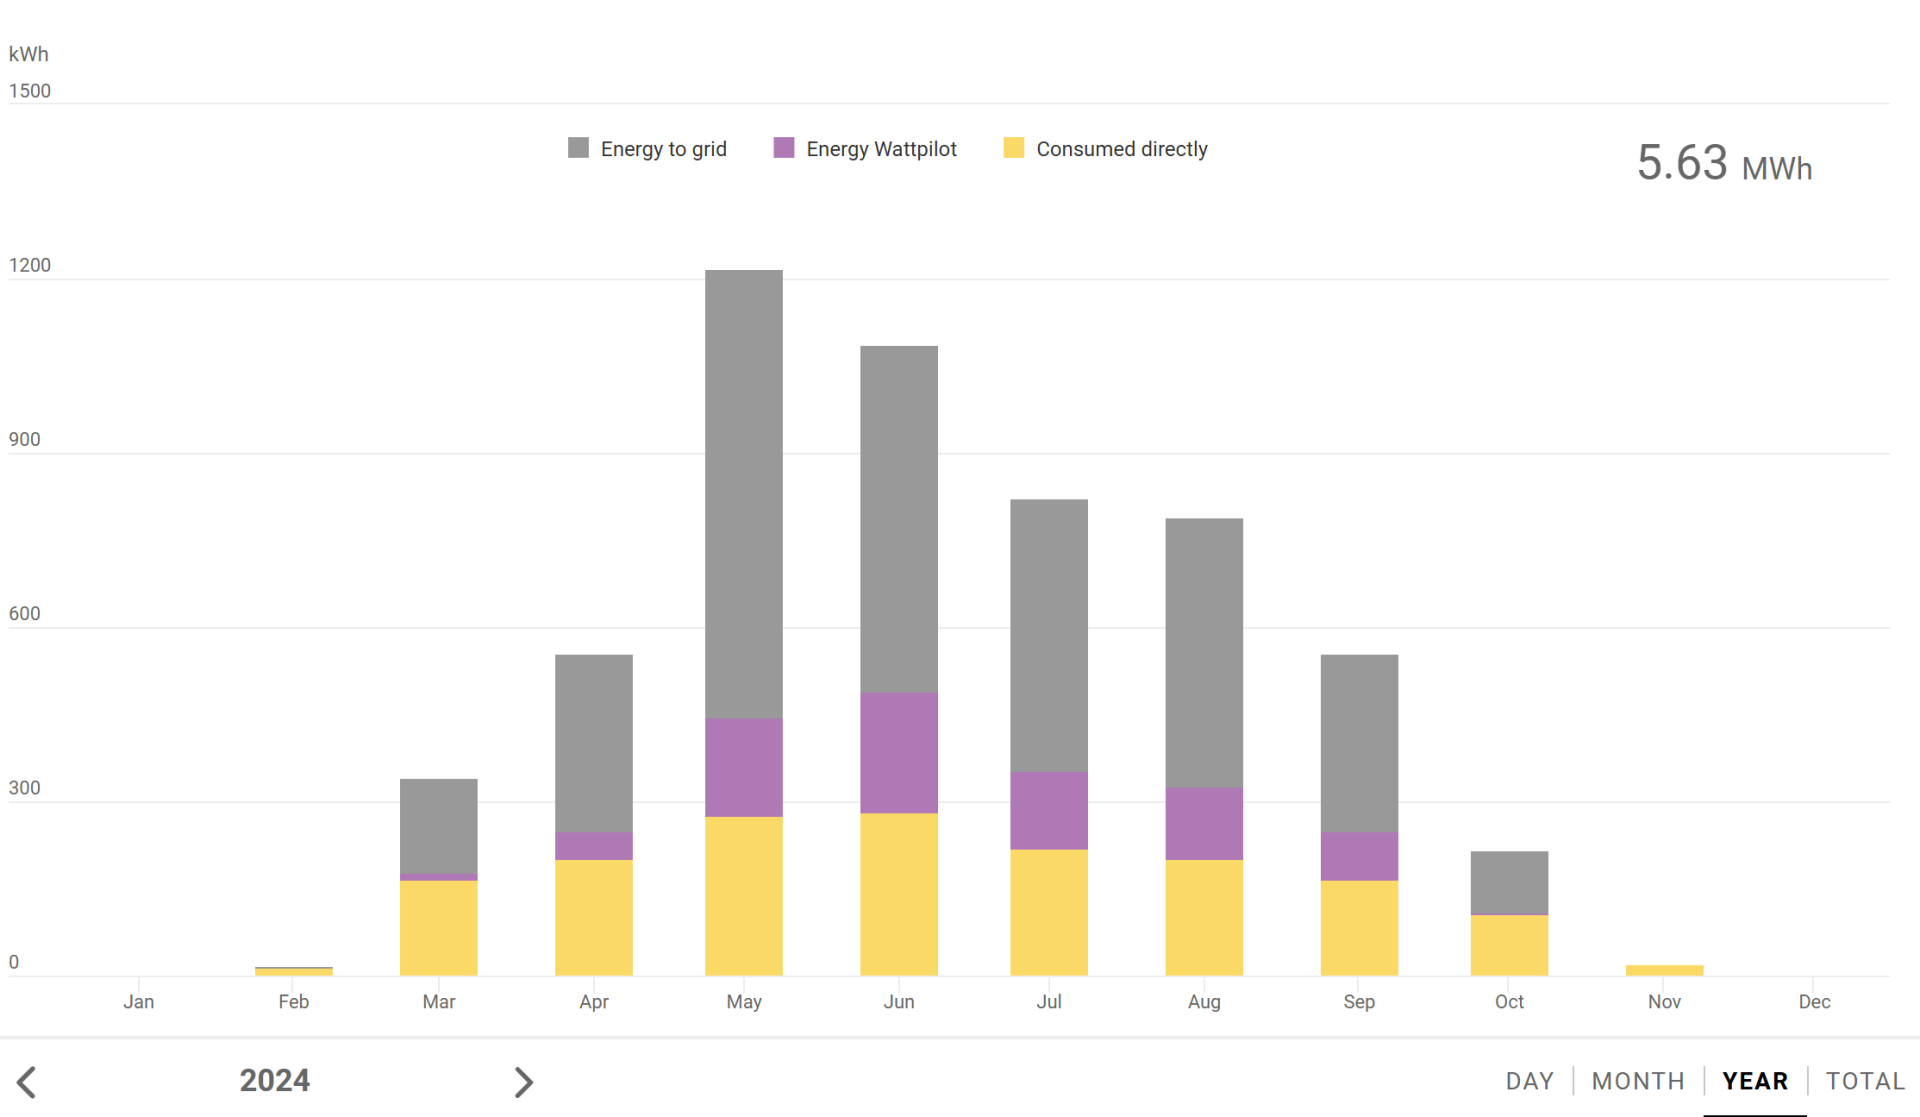Select the YEAR view tab

click(x=1754, y=1081)
